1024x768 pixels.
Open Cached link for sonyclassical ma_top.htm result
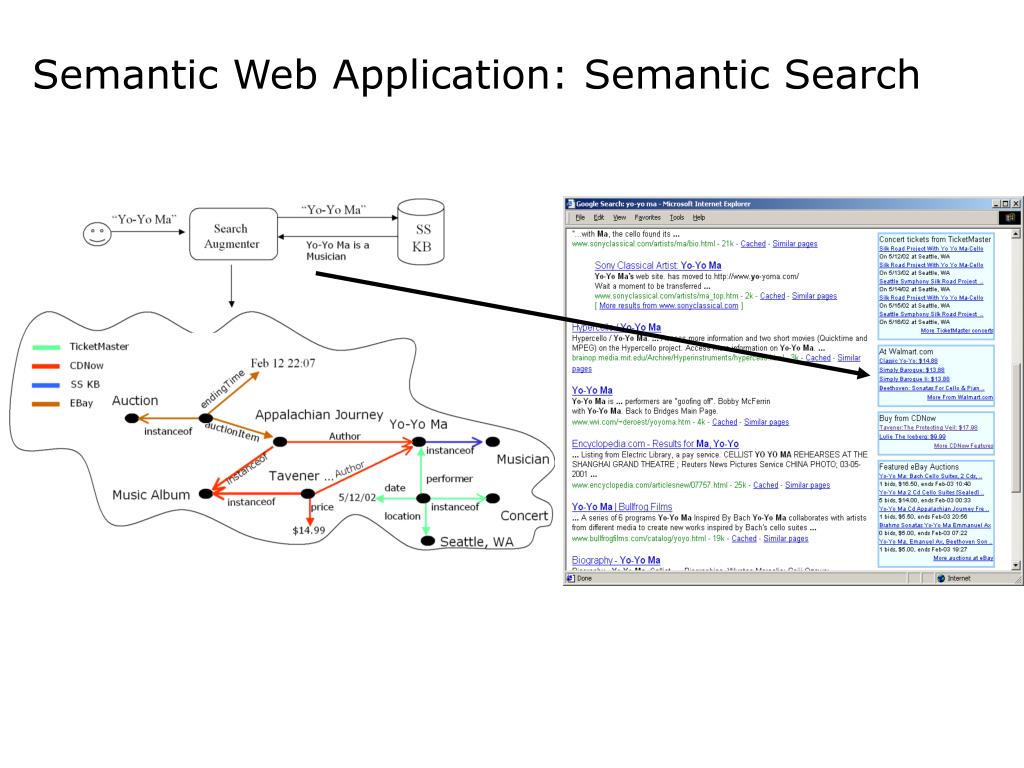(773, 296)
